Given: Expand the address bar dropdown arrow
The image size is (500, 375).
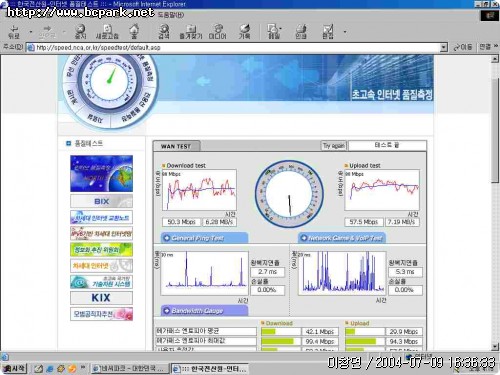Looking at the screenshot, I should pos(443,48).
